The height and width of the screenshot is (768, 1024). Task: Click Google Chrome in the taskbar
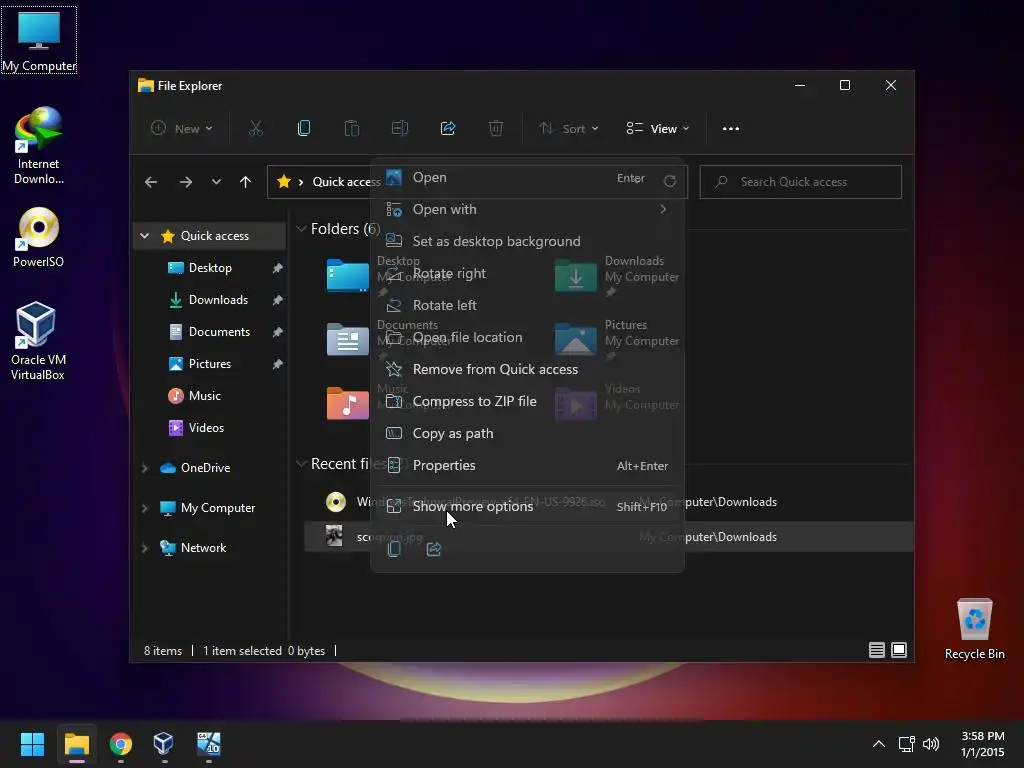[x=121, y=744]
